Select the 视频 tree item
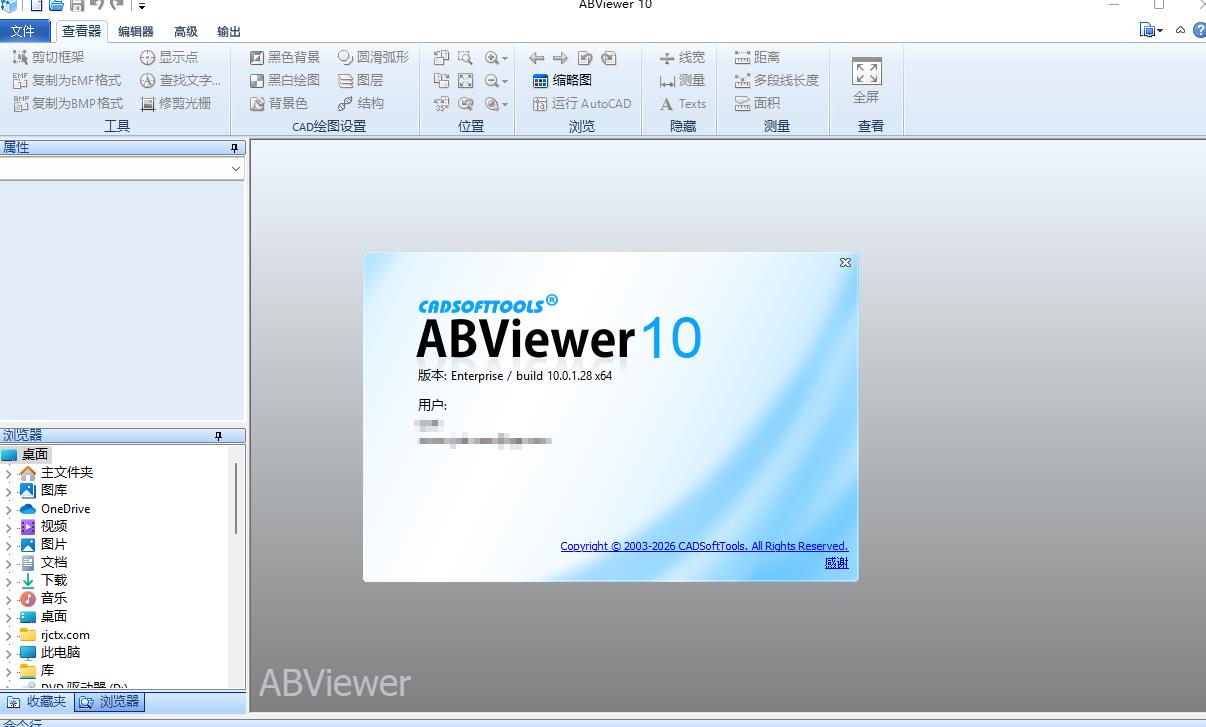 (x=54, y=527)
